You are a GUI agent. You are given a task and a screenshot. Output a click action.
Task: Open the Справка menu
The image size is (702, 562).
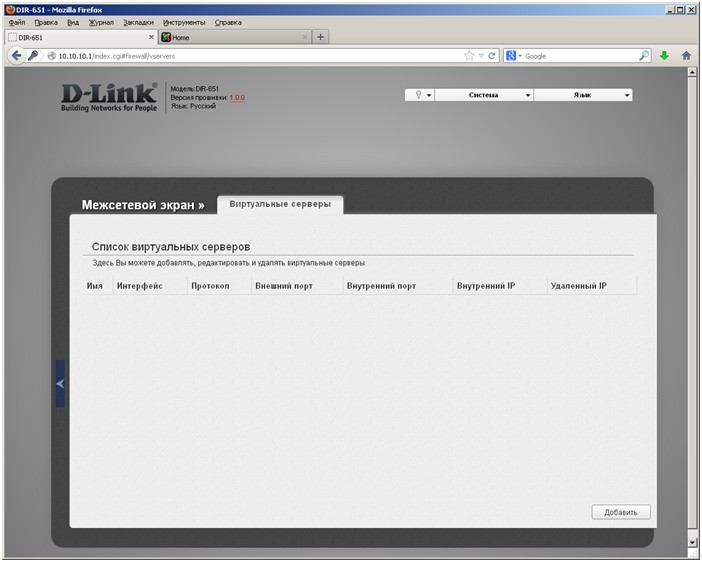tap(228, 22)
